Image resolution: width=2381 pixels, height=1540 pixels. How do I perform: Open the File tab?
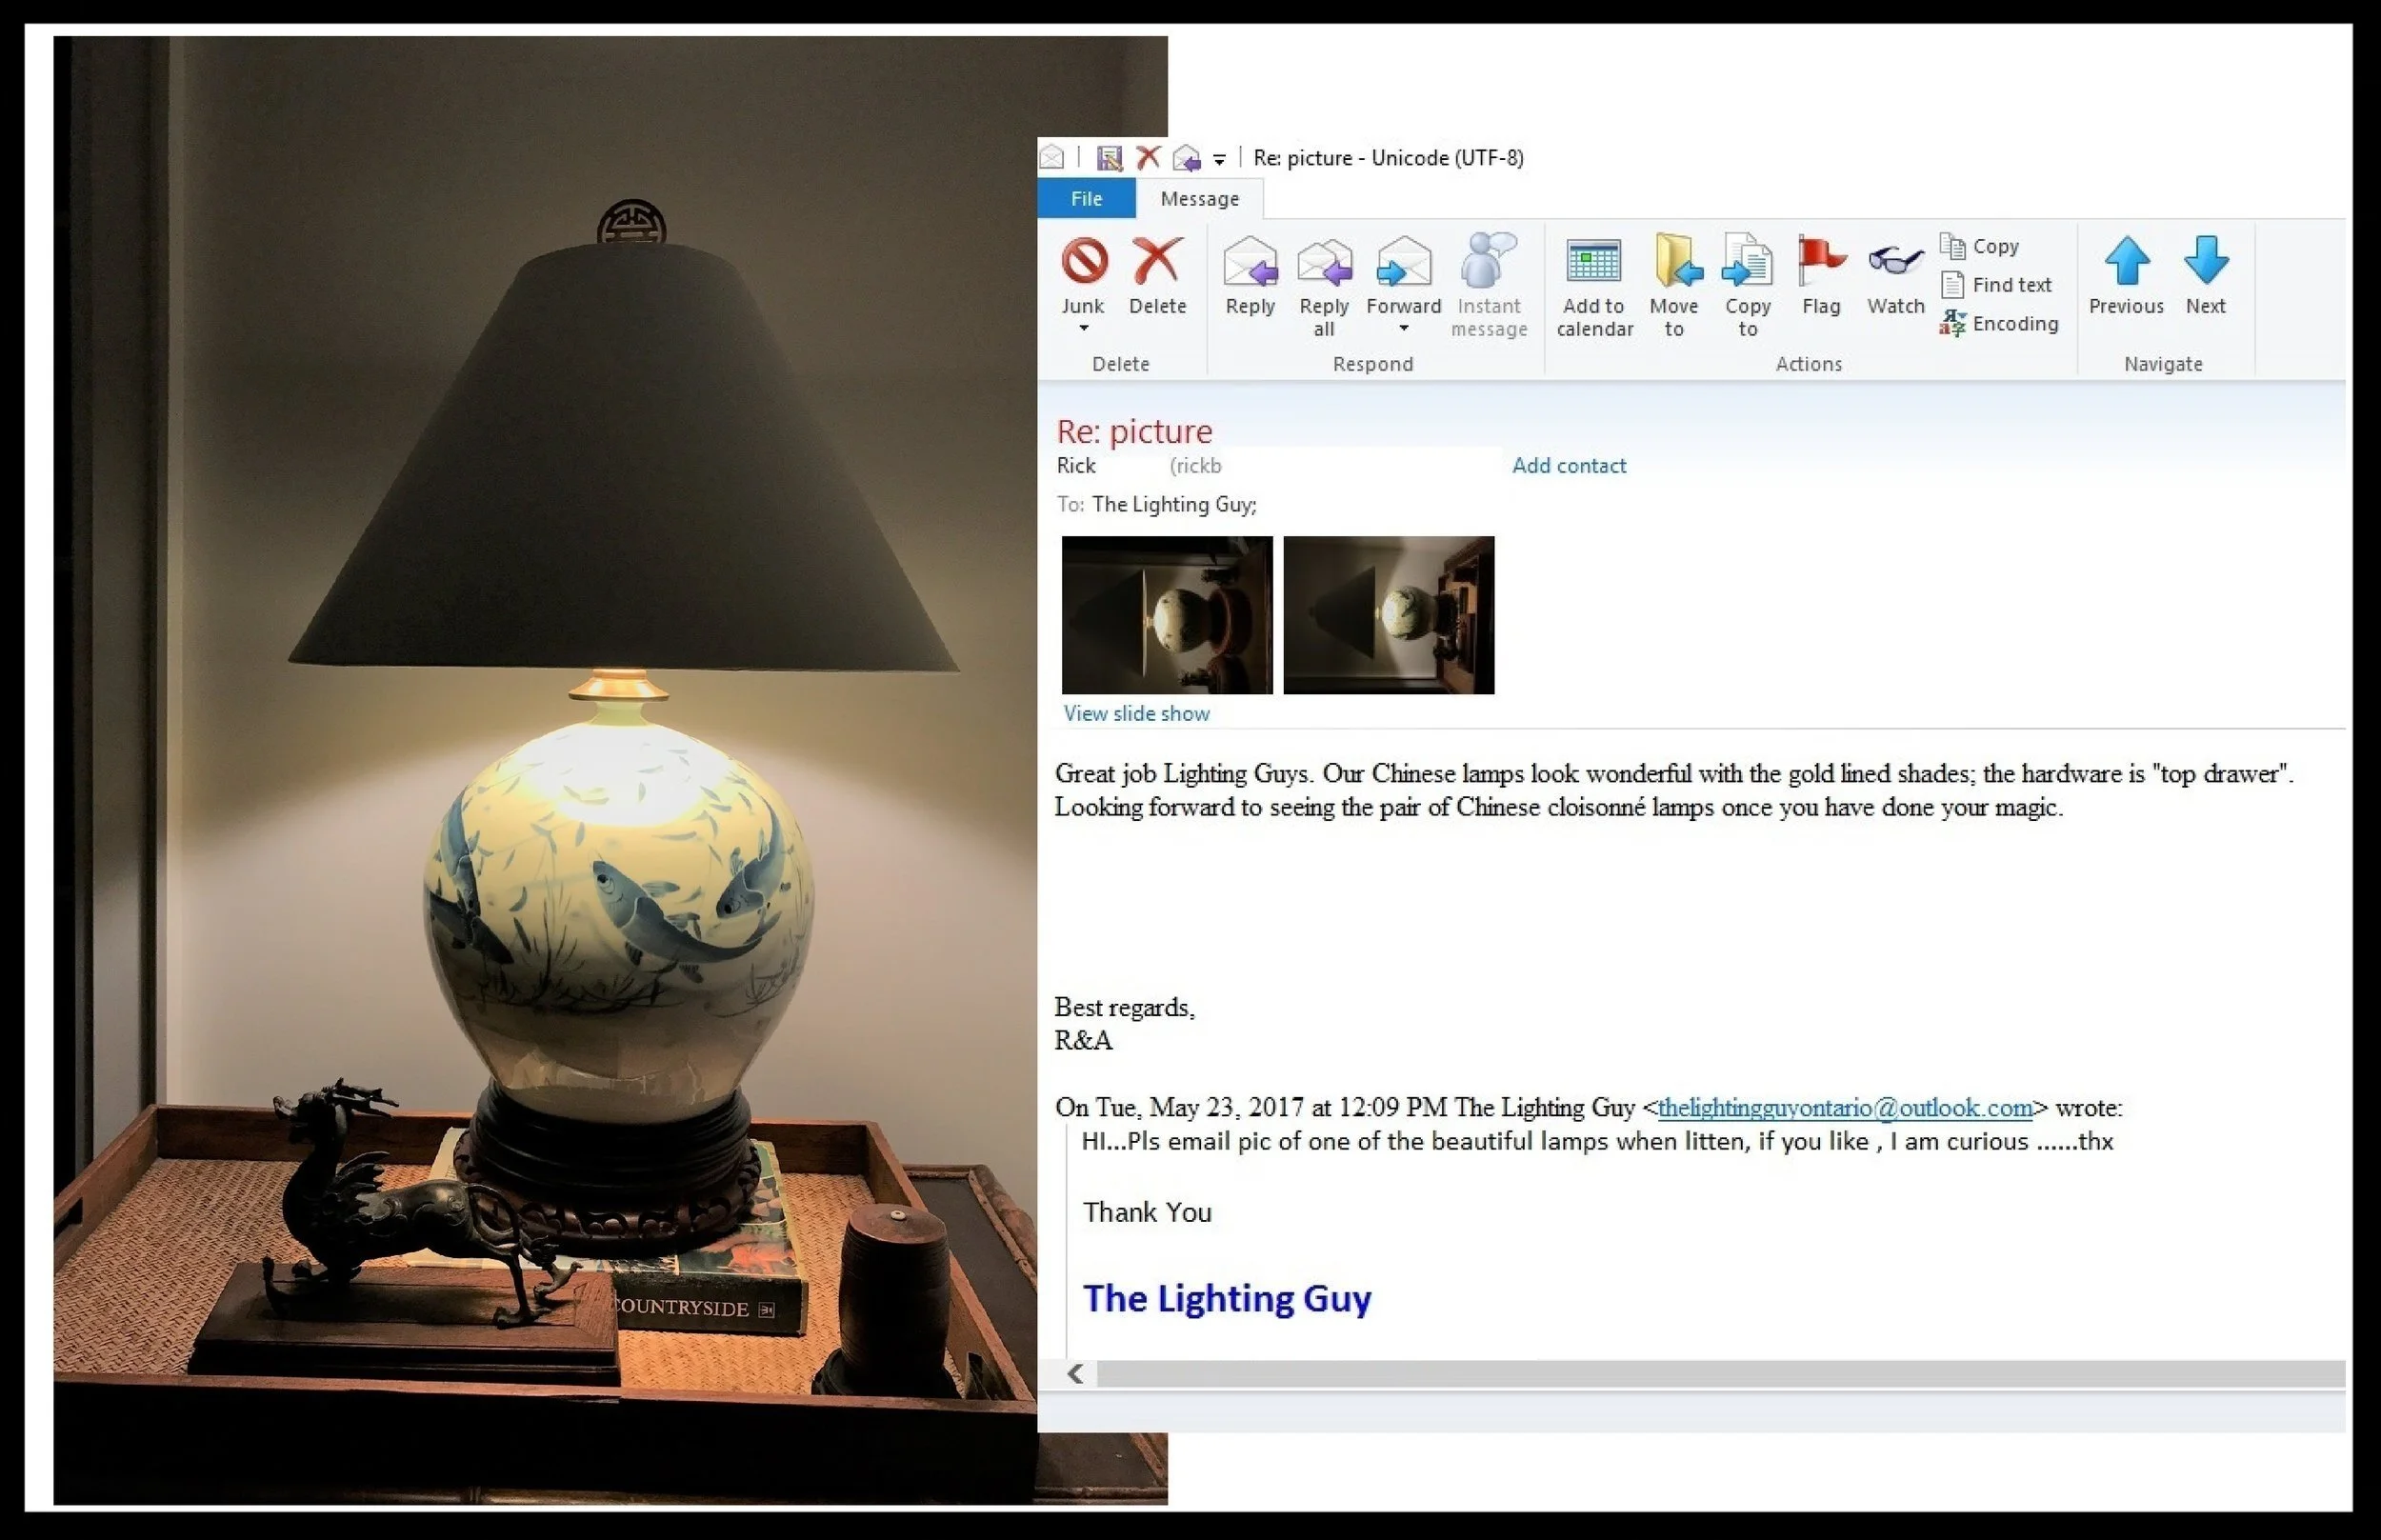tap(1086, 199)
